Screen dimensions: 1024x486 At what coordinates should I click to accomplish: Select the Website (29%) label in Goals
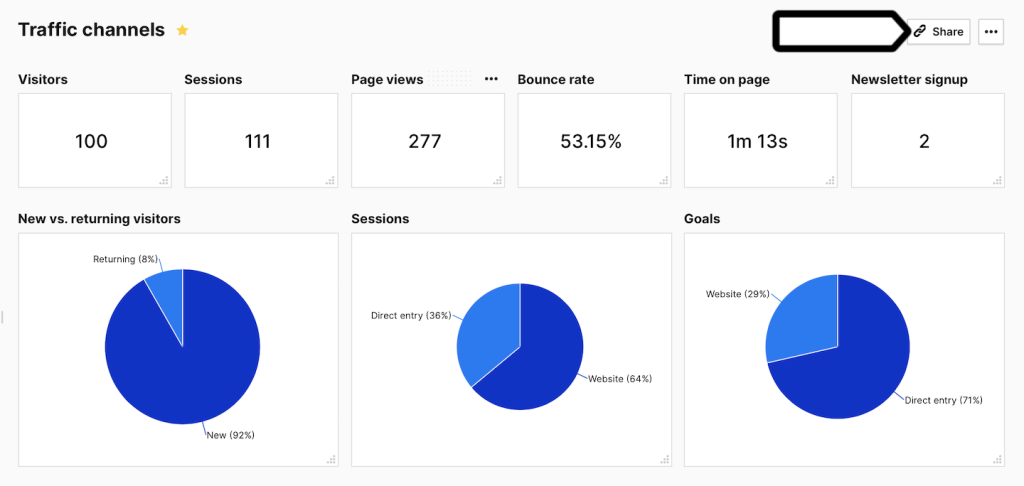point(738,295)
